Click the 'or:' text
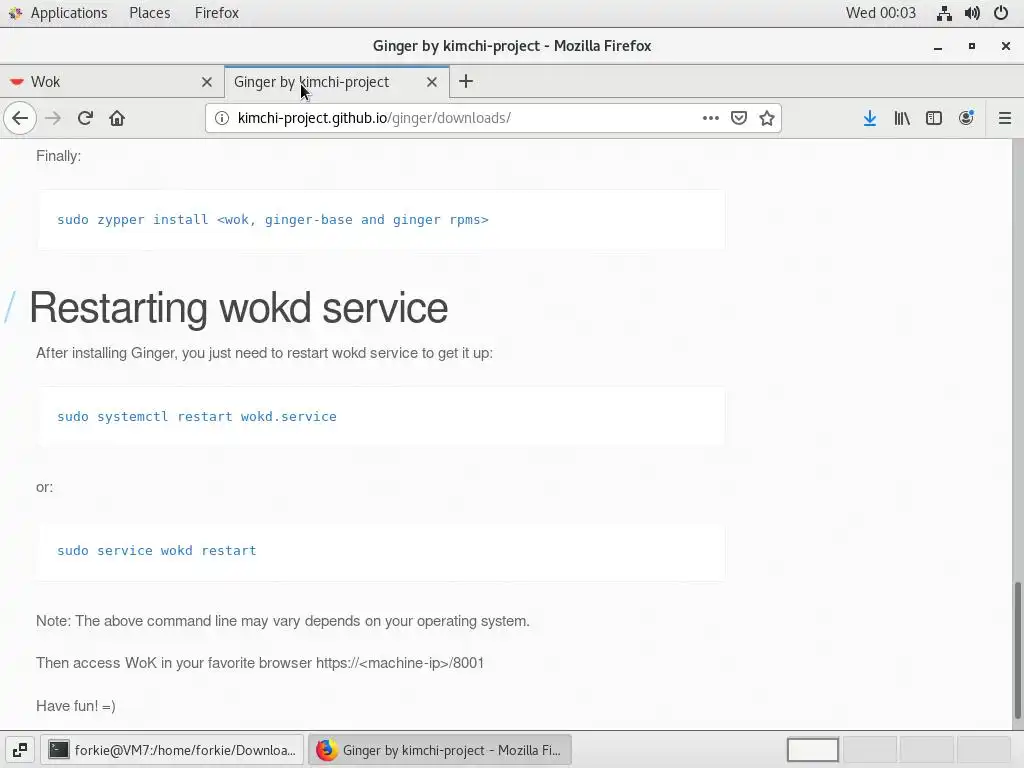 pyautogui.click(x=44, y=487)
